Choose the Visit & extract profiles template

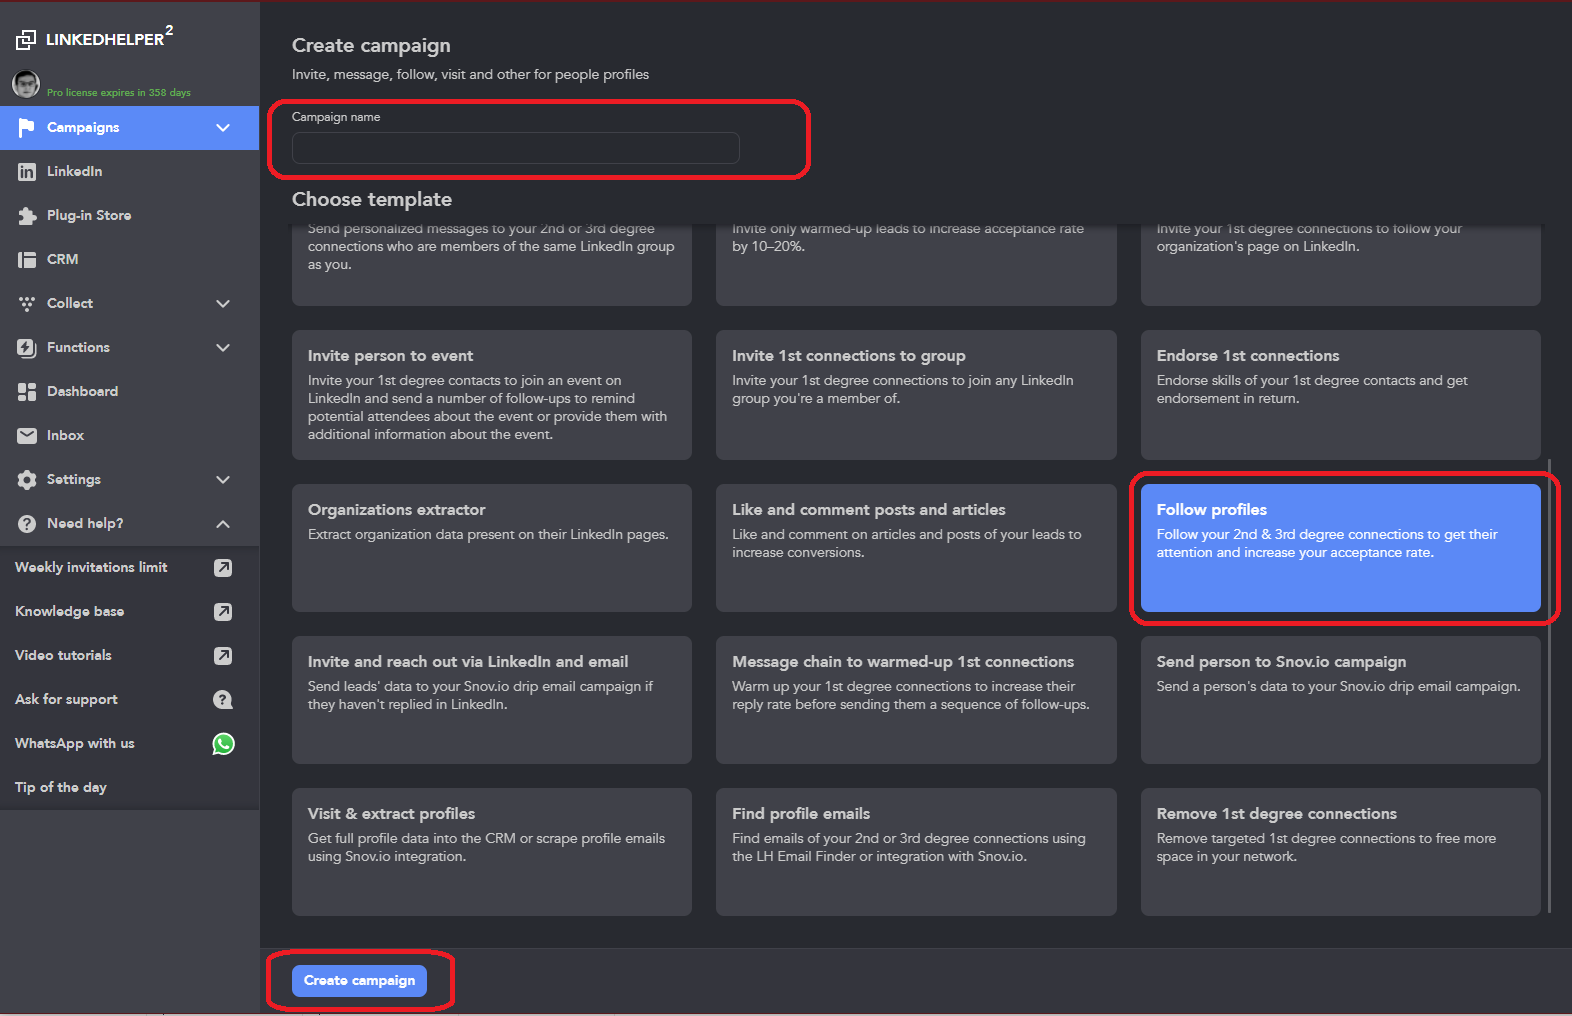[x=492, y=852]
